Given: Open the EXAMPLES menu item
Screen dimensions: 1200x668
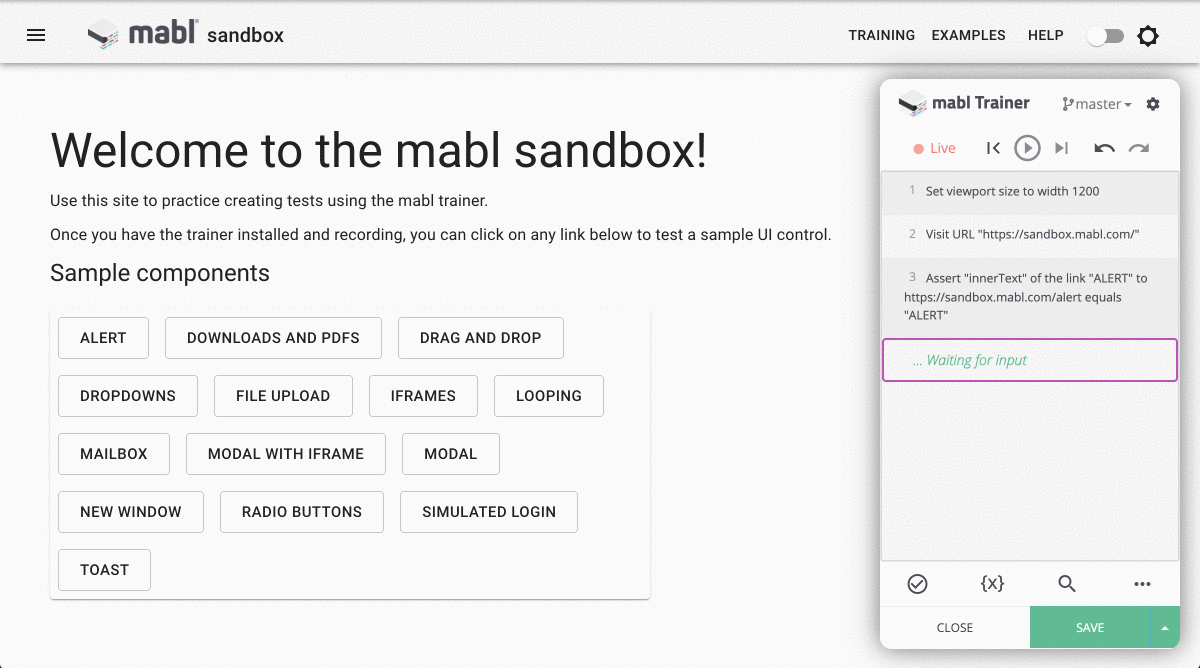Looking at the screenshot, I should tap(968, 35).
